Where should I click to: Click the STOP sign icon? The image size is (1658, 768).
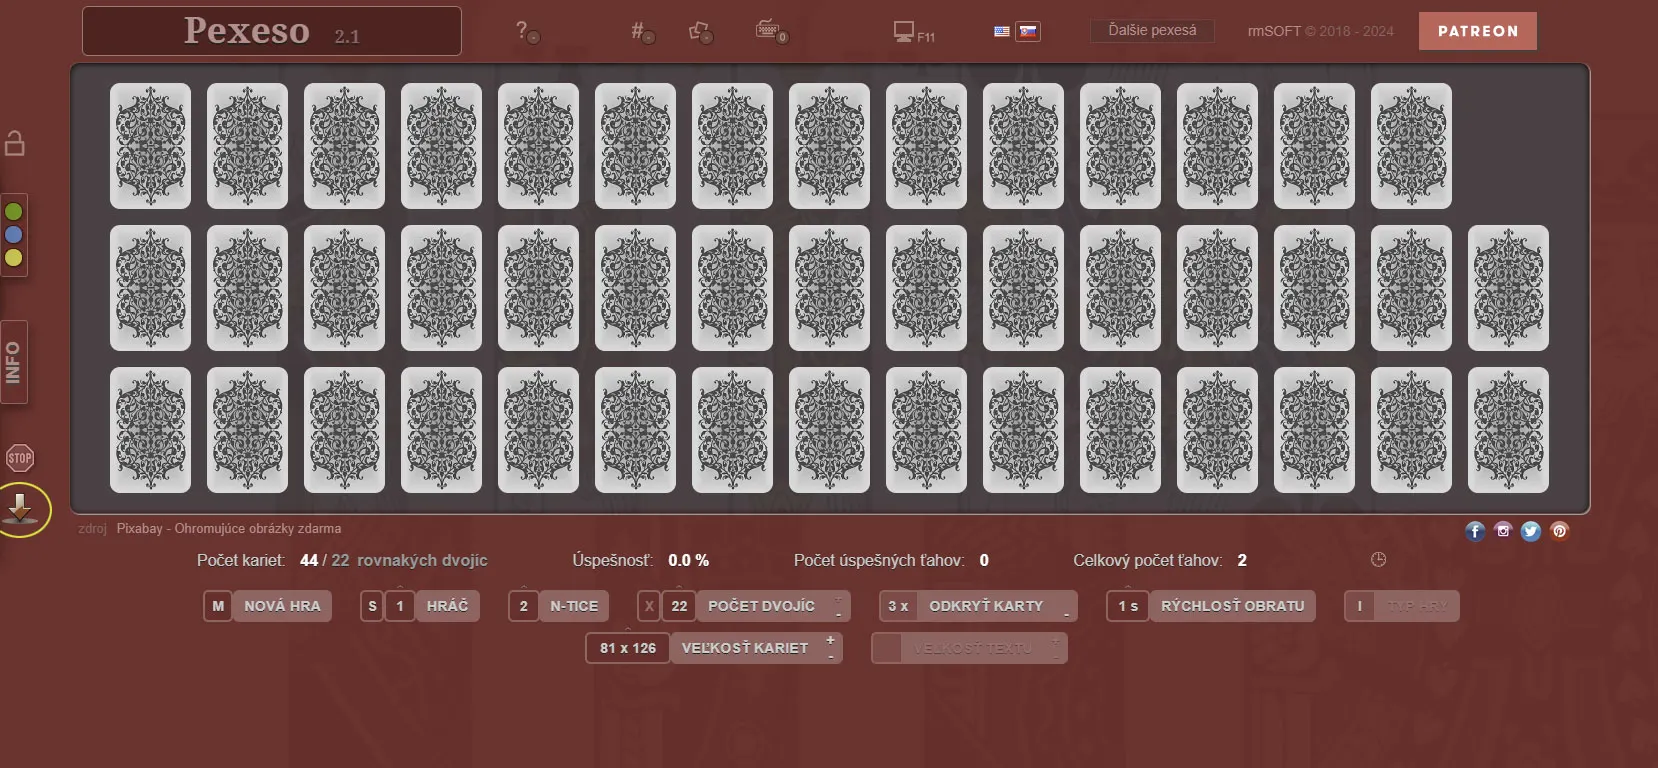[20, 458]
